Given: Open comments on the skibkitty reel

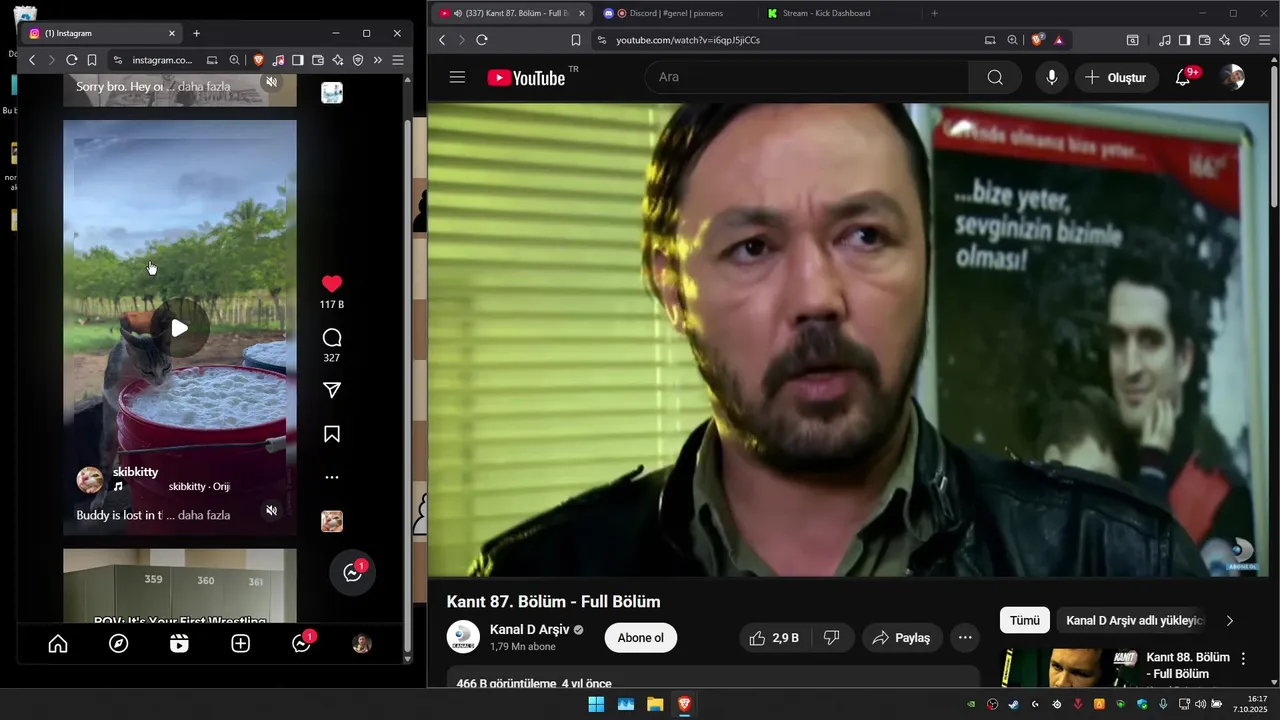Looking at the screenshot, I should coord(332,338).
